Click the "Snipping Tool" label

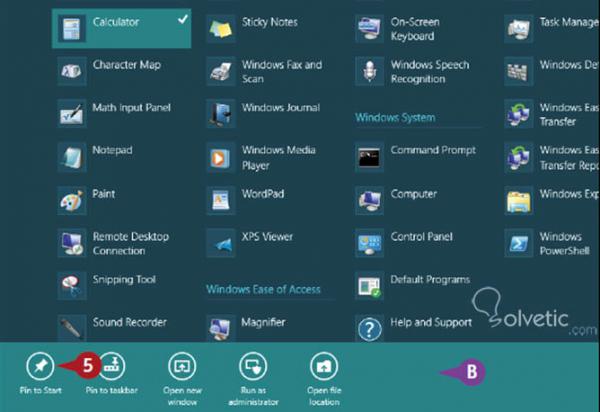(124, 280)
